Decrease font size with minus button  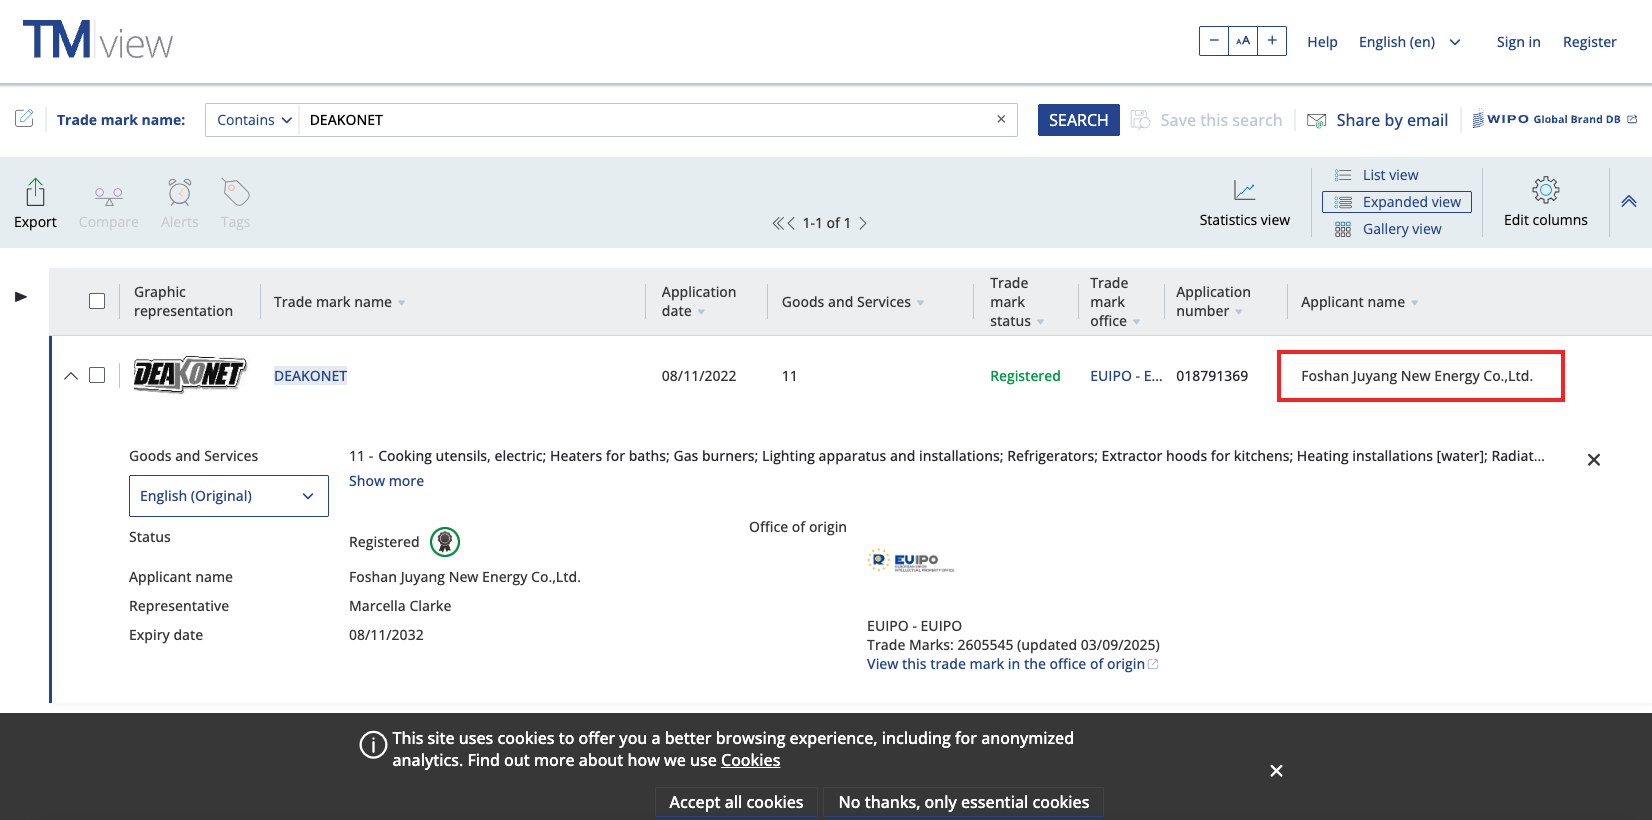pyautogui.click(x=1214, y=41)
